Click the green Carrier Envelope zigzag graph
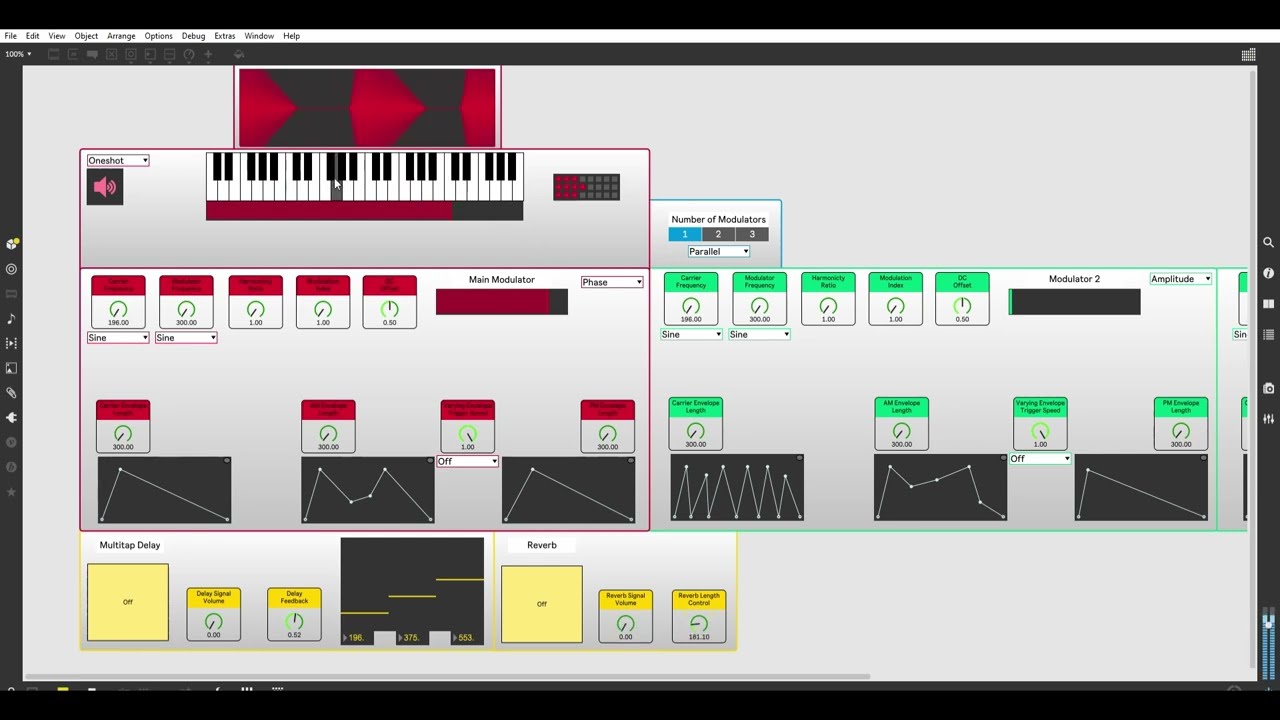This screenshot has width=1280, height=720. [737, 488]
